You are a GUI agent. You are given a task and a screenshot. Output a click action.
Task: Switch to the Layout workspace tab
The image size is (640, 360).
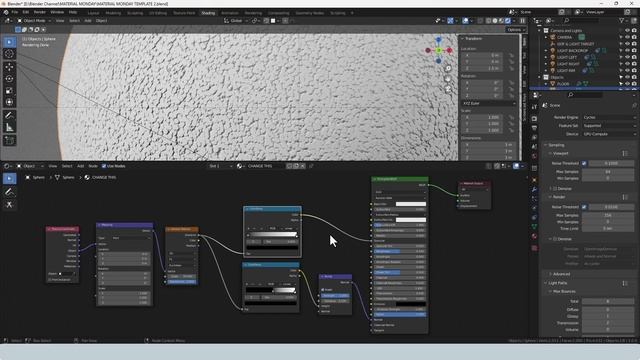(93, 13)
